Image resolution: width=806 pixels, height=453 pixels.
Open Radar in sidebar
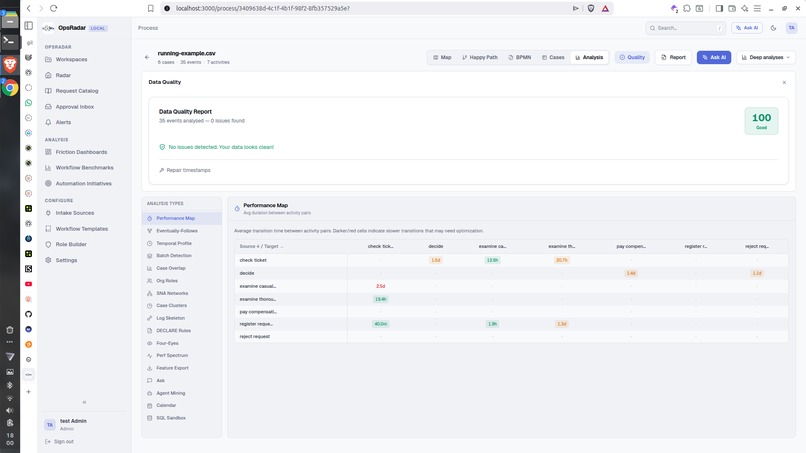63,75
